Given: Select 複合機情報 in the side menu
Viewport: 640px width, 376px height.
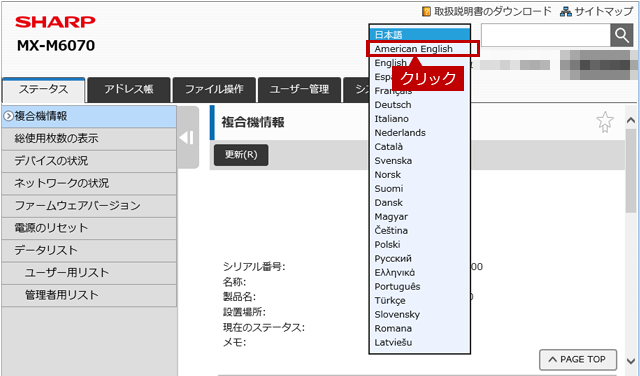Looking at the screenshot, I should pos(89,116).
